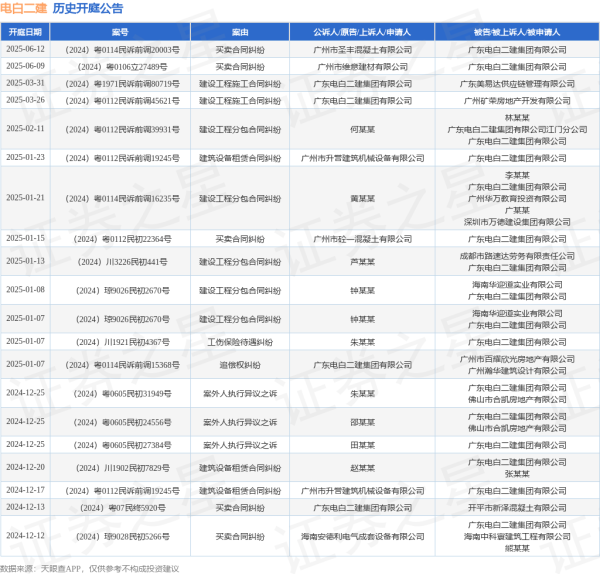Click case number '川1921民初4367号'
The width and height of the screenshot is (600, 574).
(x=137, y=342)
